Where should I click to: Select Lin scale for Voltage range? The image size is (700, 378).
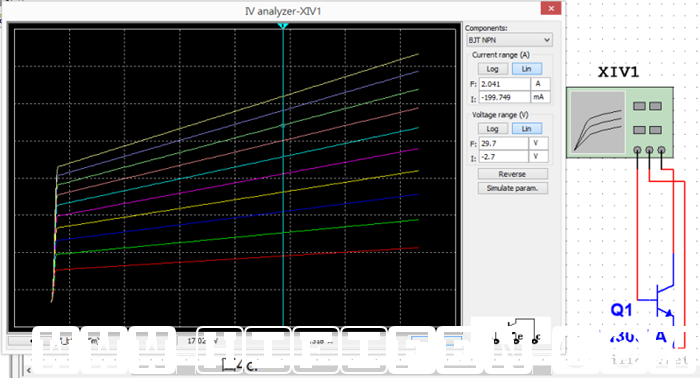(x=526, y=129)
